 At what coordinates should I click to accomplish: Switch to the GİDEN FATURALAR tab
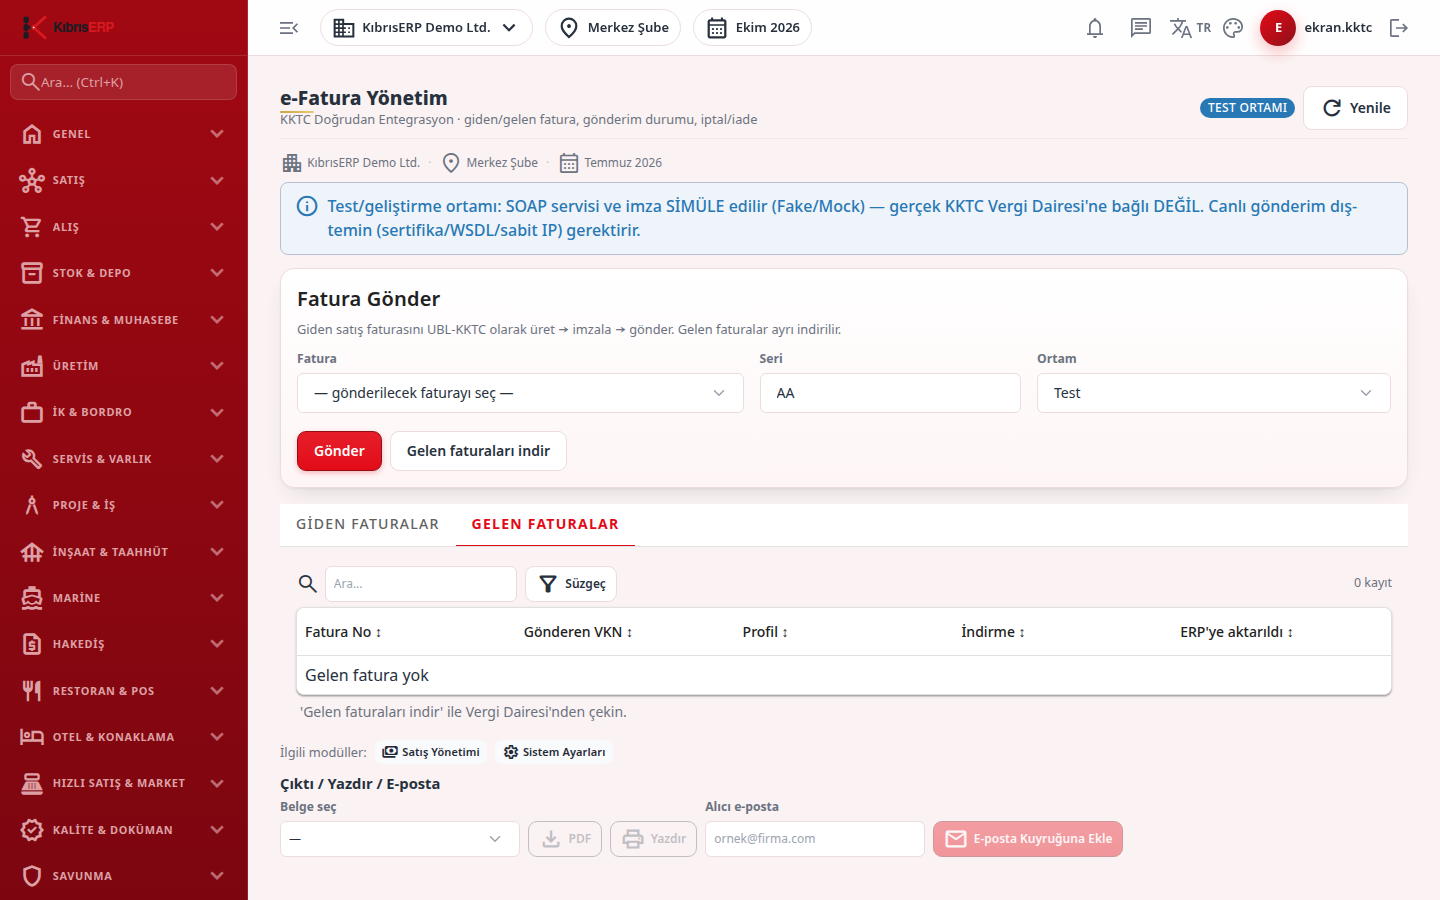click(x=368, y=524)
